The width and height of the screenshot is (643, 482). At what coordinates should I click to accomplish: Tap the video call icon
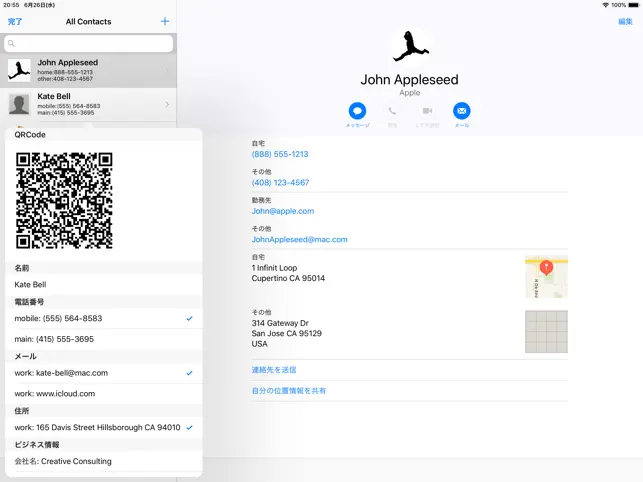[427, 111]
